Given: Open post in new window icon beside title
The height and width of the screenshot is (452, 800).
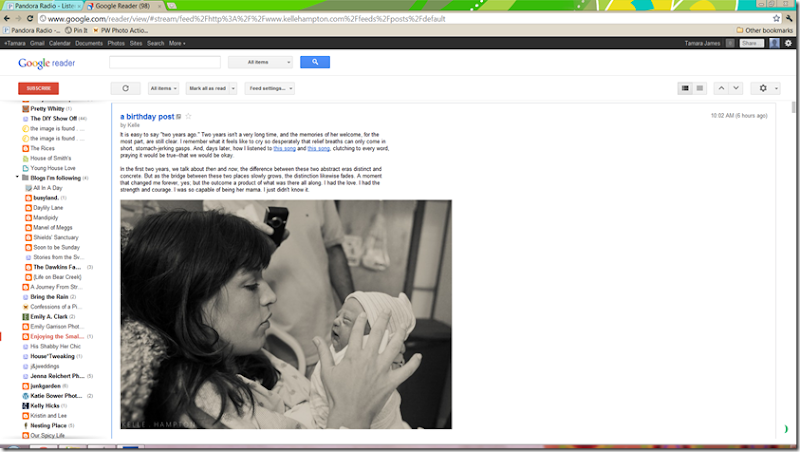Looking at the screenshot, I should coord(179,117).
